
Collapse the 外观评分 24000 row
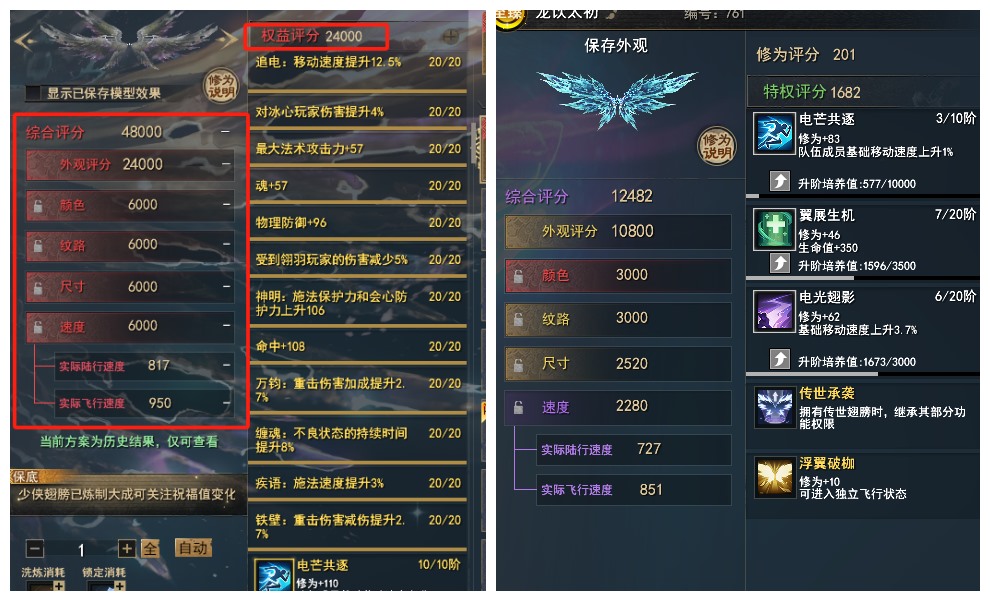point(225,164)
